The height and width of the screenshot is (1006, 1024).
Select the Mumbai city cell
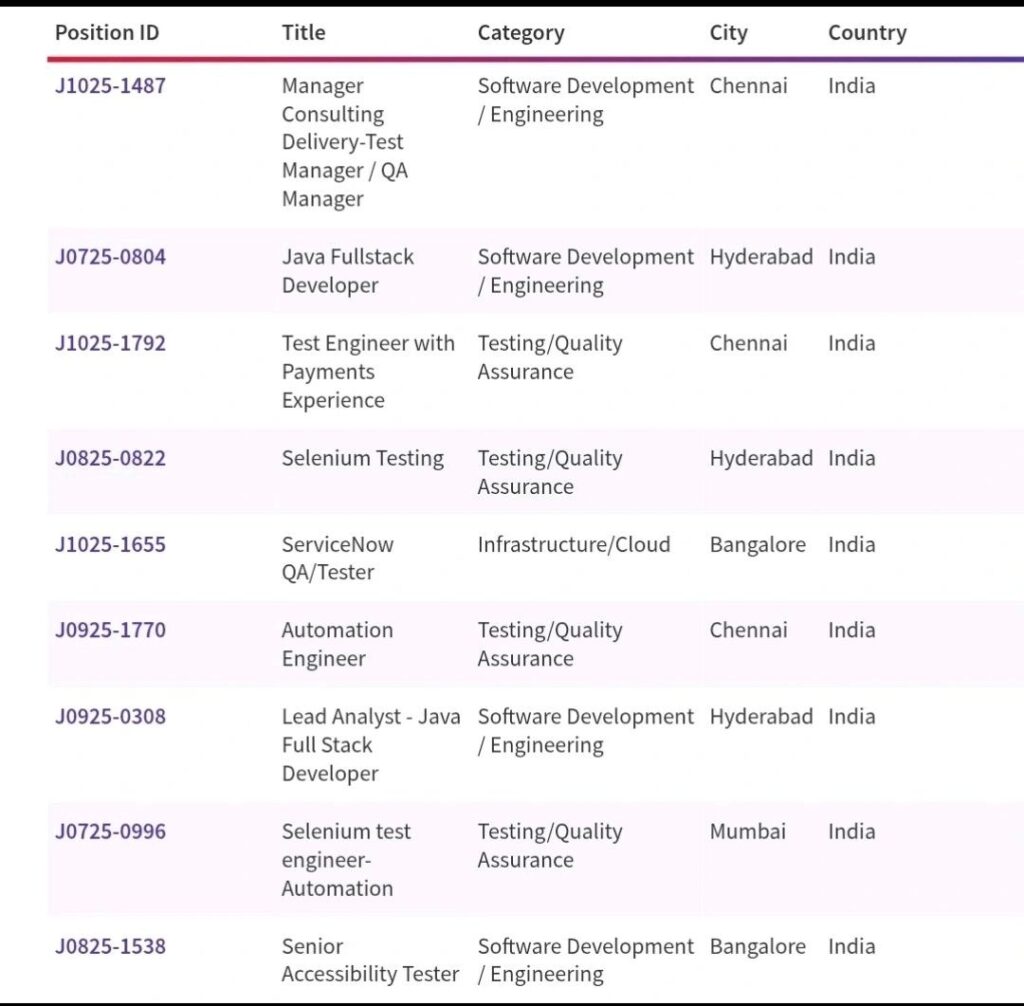coord(747,831)
